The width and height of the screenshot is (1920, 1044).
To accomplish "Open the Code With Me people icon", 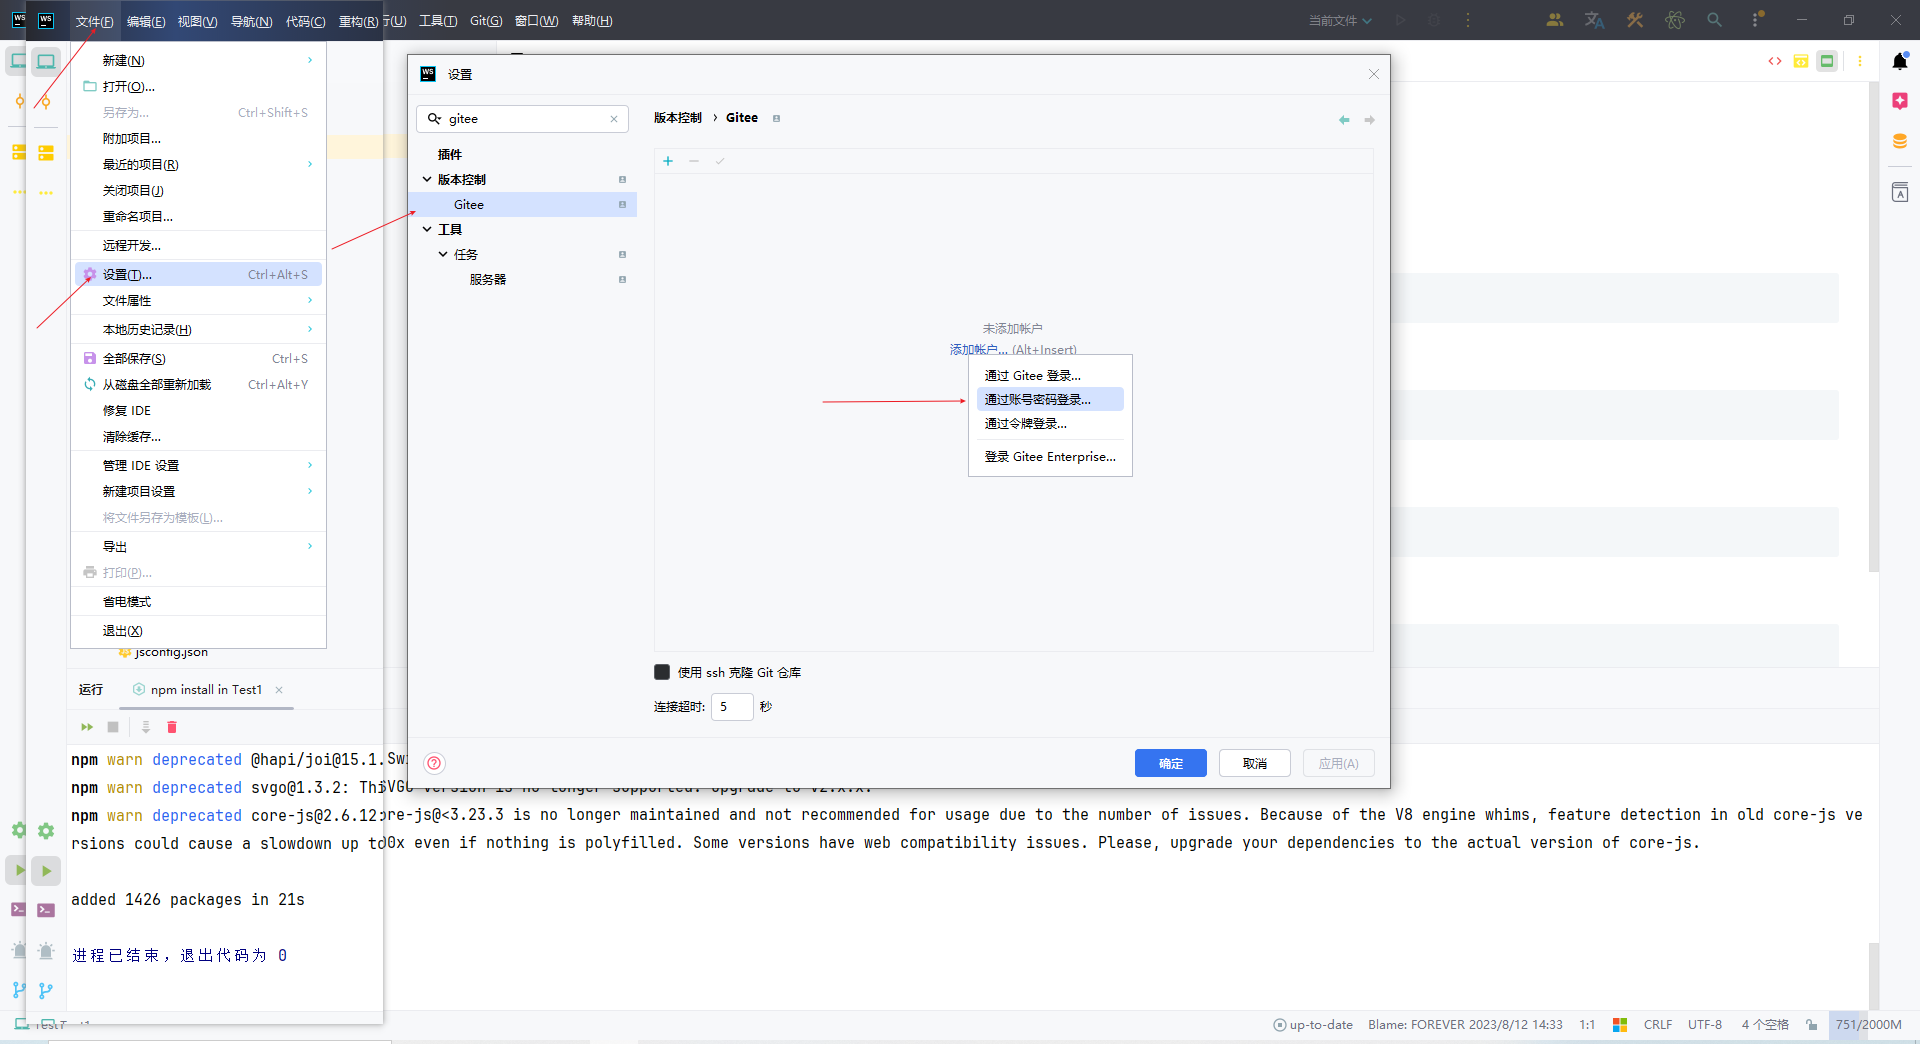I will 1555,20.
